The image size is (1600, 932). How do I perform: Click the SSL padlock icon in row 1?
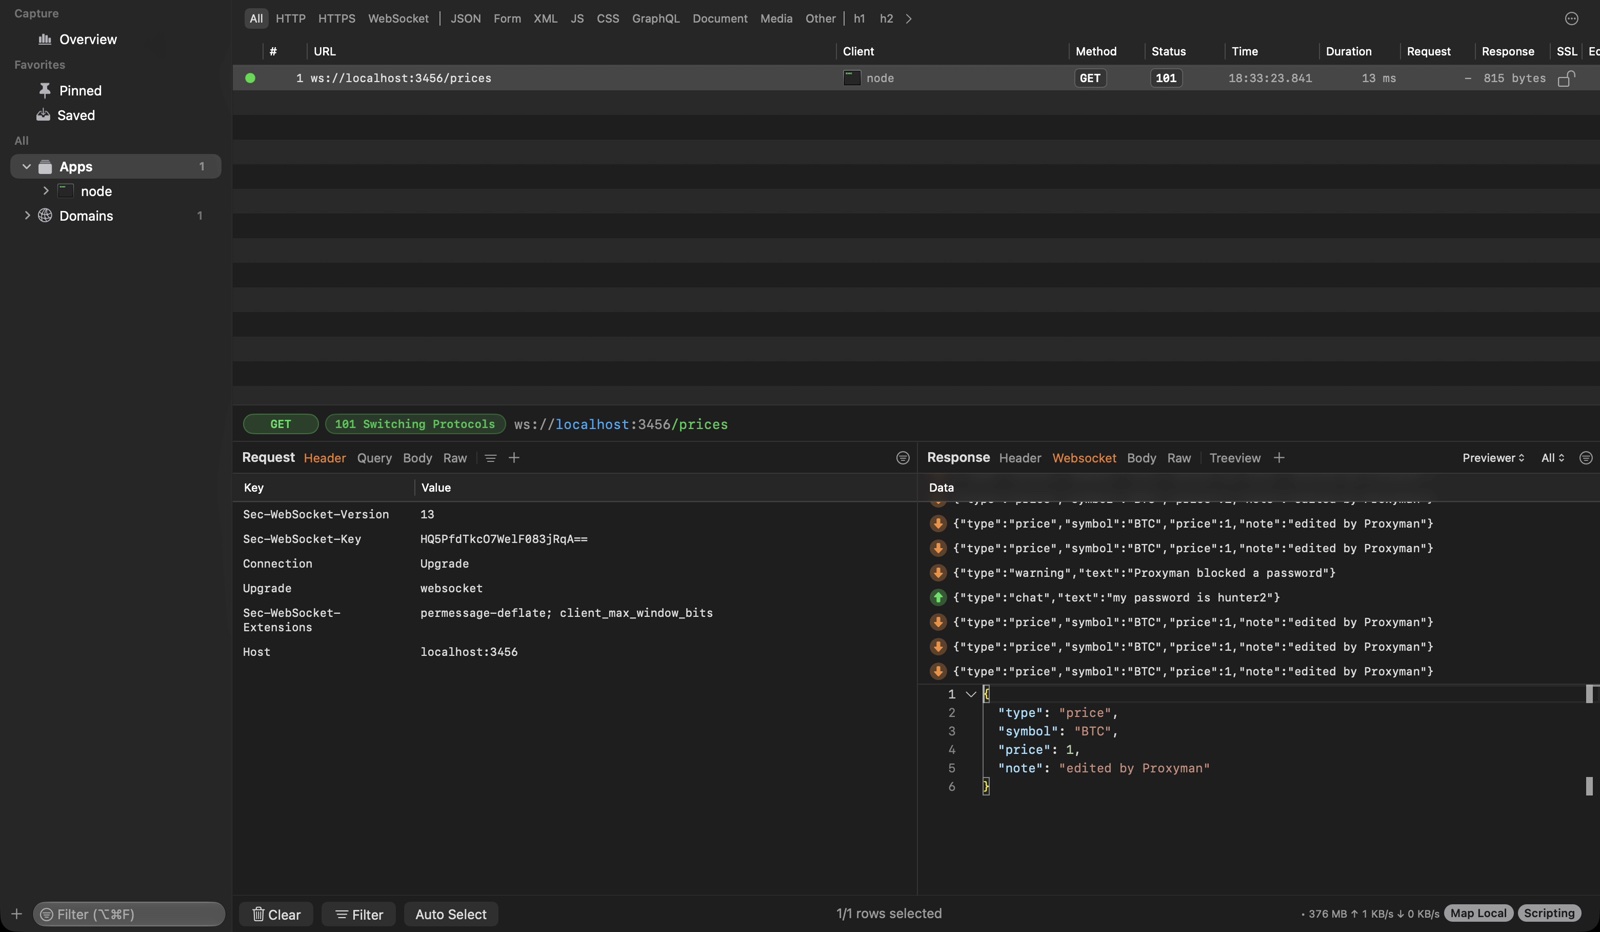point(1566,78)
